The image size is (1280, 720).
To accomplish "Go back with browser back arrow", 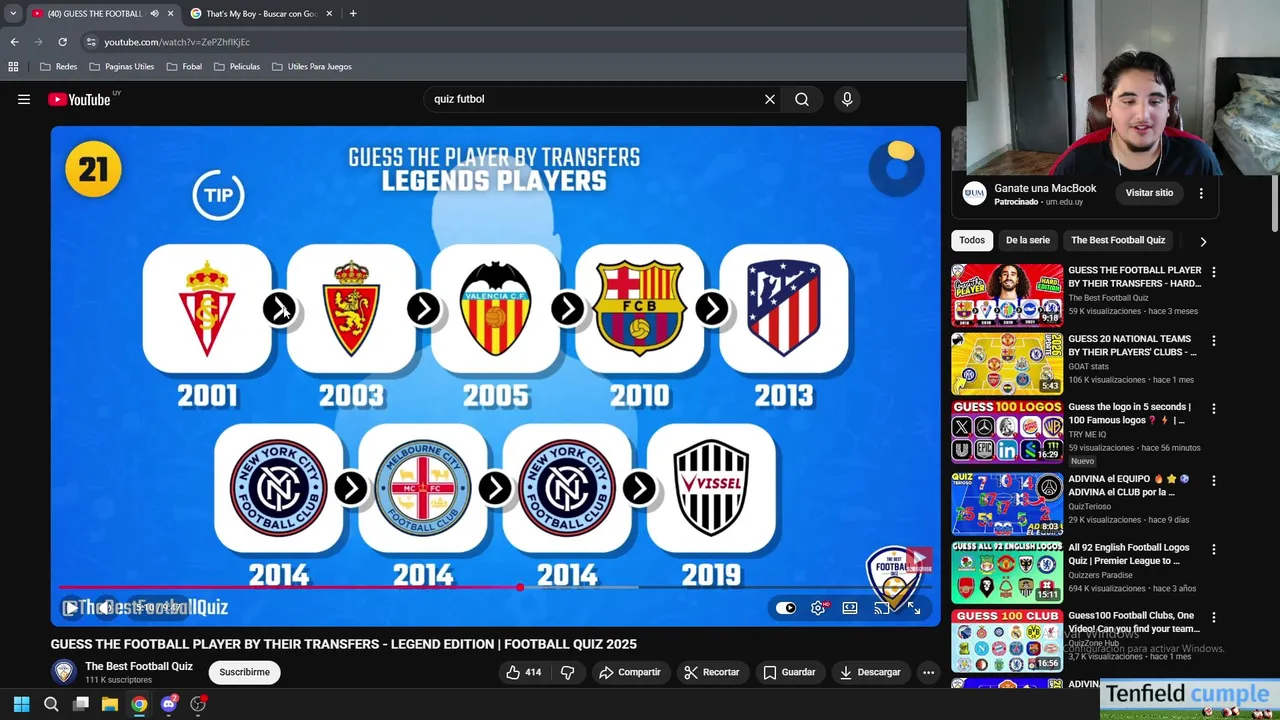I will 15,42.
